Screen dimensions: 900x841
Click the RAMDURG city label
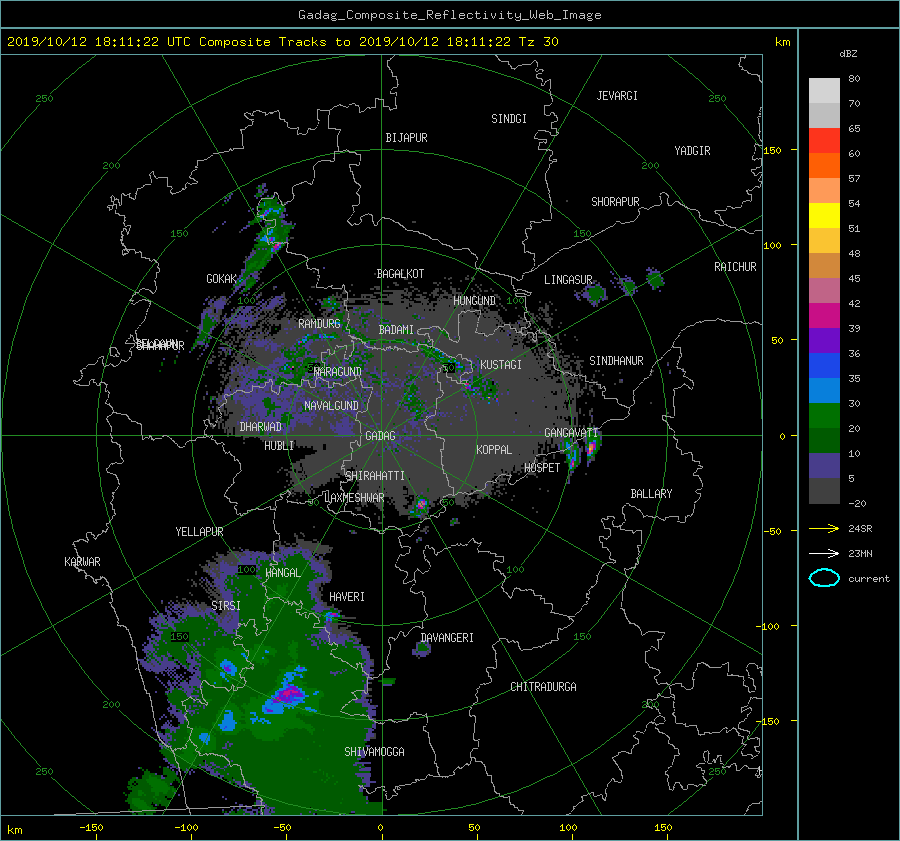point(319,324)
